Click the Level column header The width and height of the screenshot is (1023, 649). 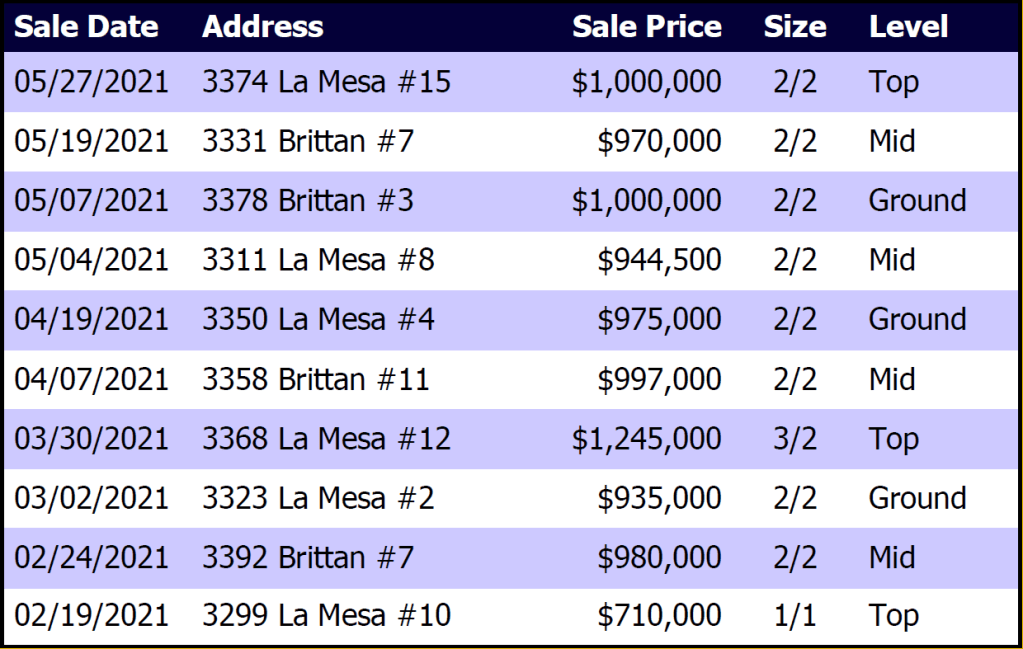[x=909, y=27]
